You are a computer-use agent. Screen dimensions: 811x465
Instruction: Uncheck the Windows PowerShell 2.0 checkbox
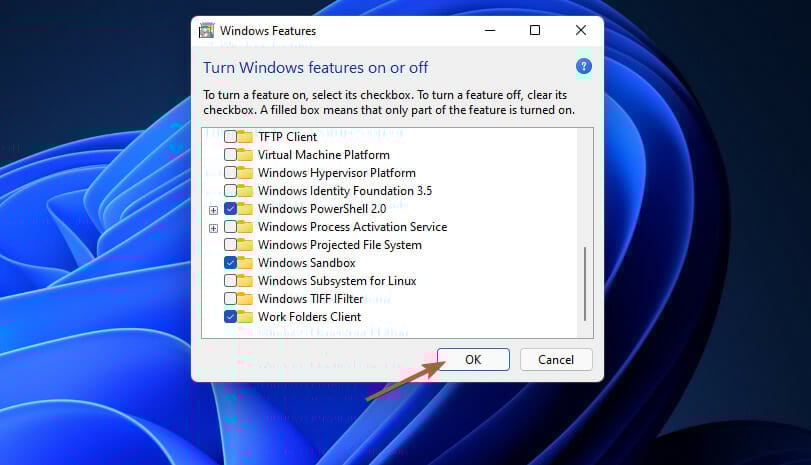(x=230, y=208)
